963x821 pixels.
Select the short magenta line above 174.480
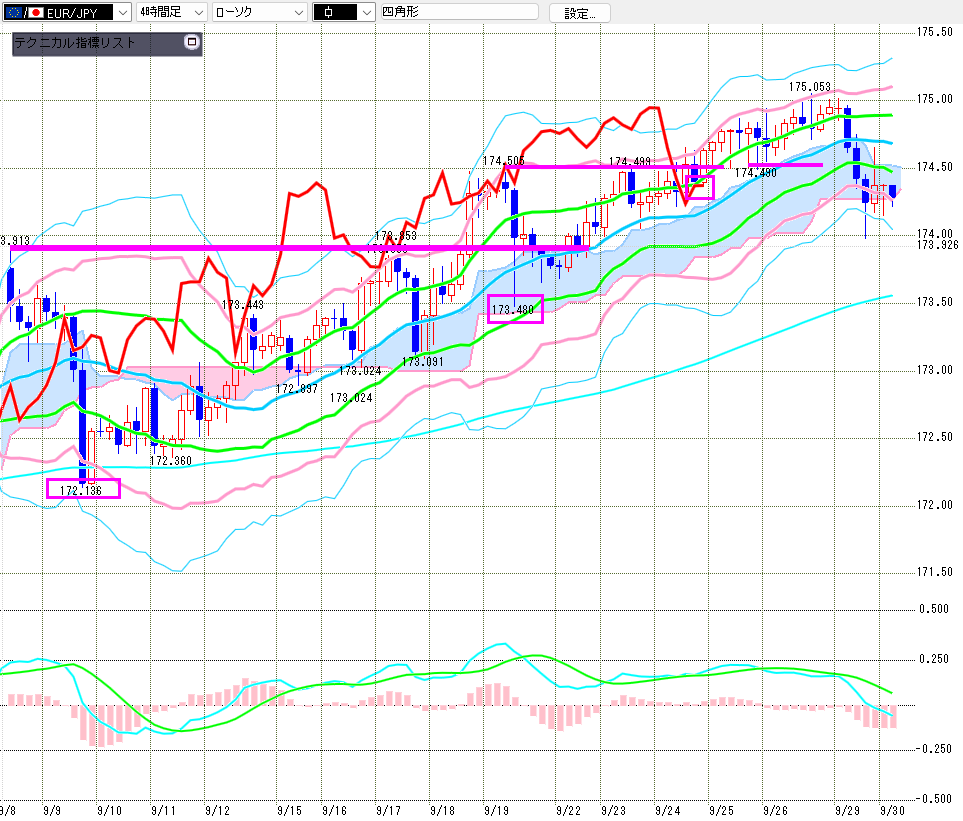pos(785,165)
